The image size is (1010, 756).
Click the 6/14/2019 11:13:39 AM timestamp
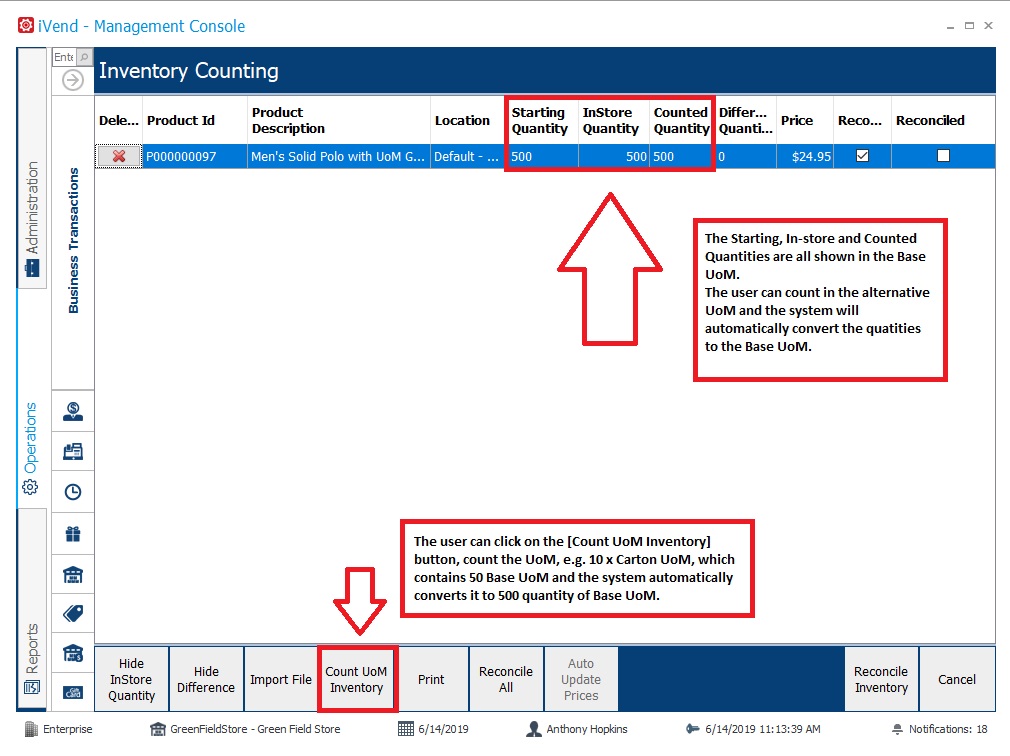pyautogui.click(x=763, y=729)
